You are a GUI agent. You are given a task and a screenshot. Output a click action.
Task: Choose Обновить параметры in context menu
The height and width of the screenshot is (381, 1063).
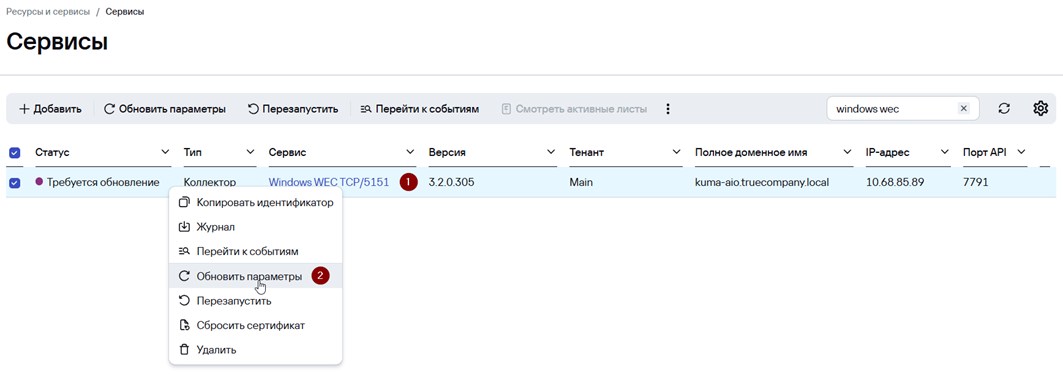[x=255, y=276]
